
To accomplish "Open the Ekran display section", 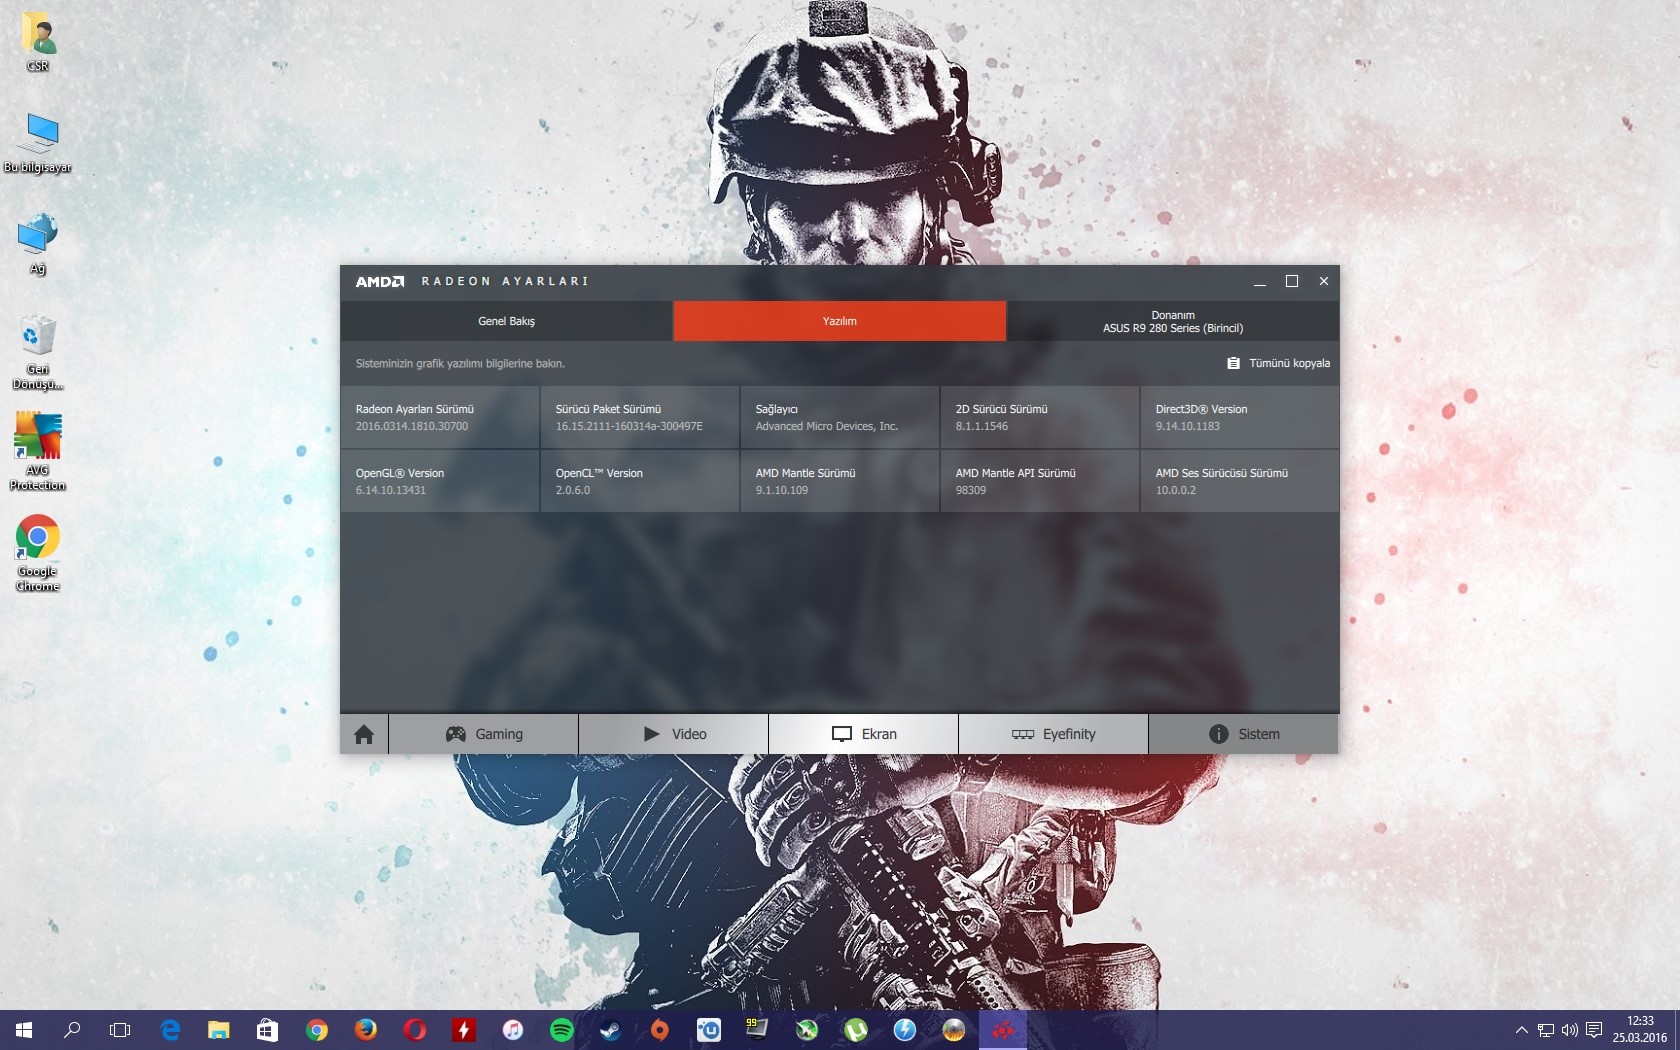I will tap(864, 734).
